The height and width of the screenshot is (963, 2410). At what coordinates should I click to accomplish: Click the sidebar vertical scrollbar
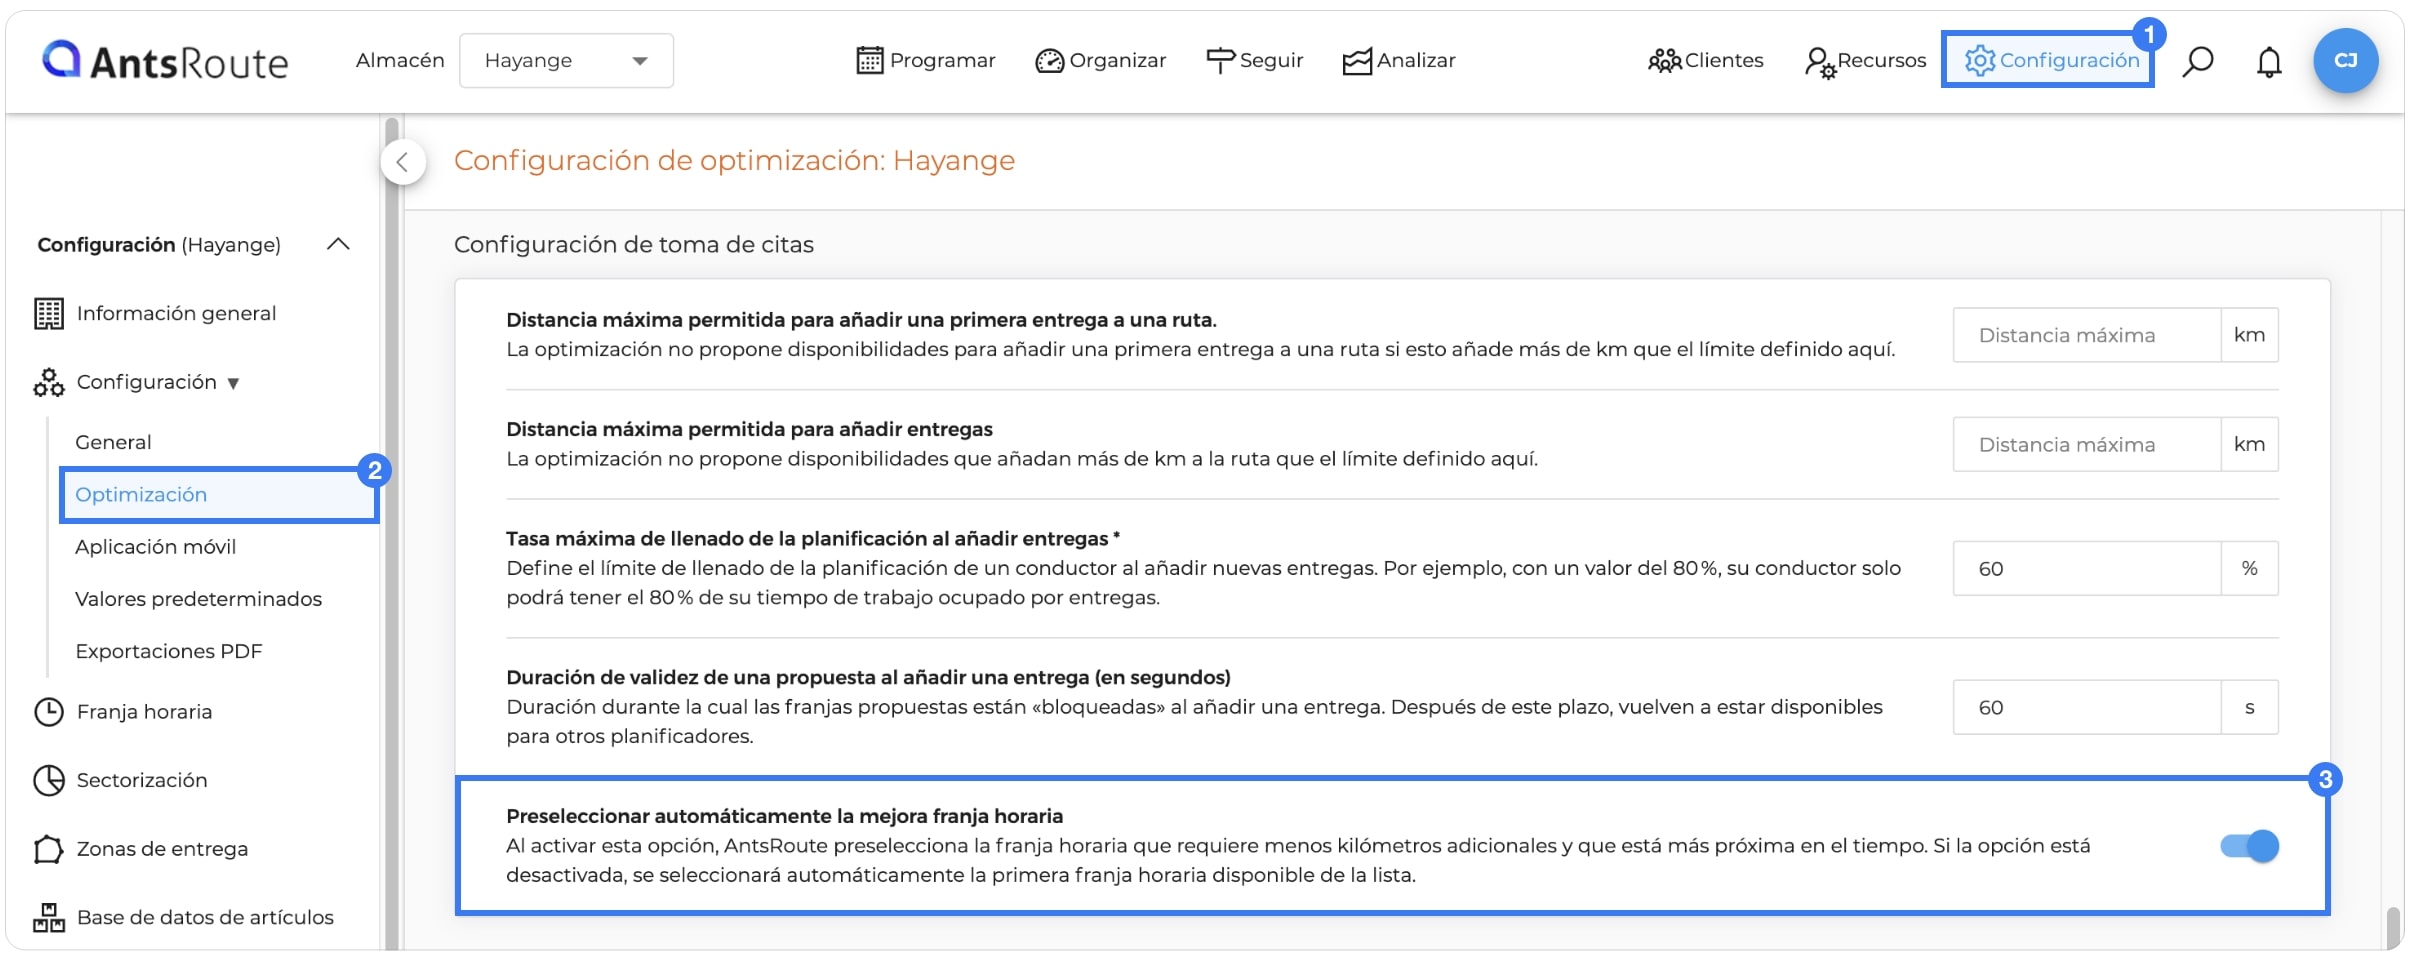(x=391, y=530)
